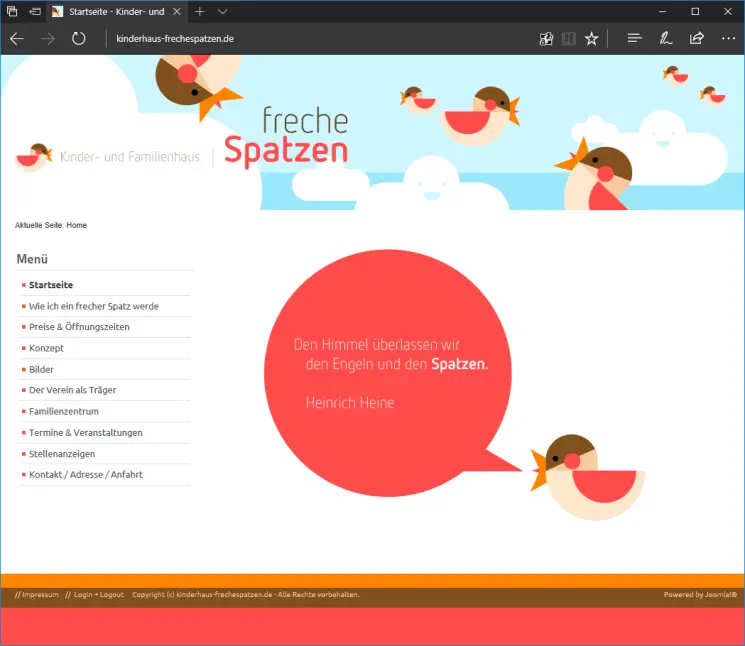
Task: Open 'Preise & Öffnungszeiten' menu item
Action: tap(79, 327)
